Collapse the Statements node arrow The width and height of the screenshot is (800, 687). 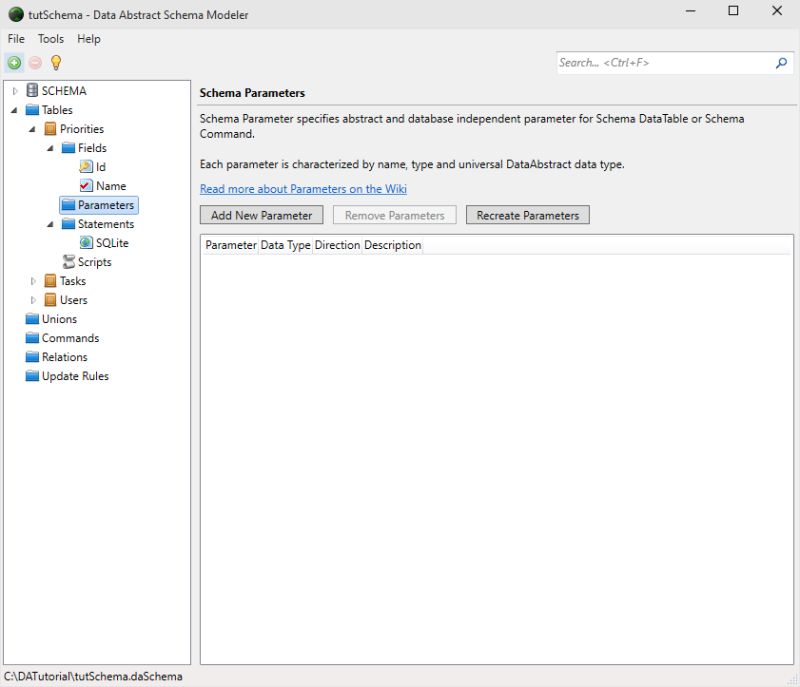pyautogui.click(x=50, y=224)
